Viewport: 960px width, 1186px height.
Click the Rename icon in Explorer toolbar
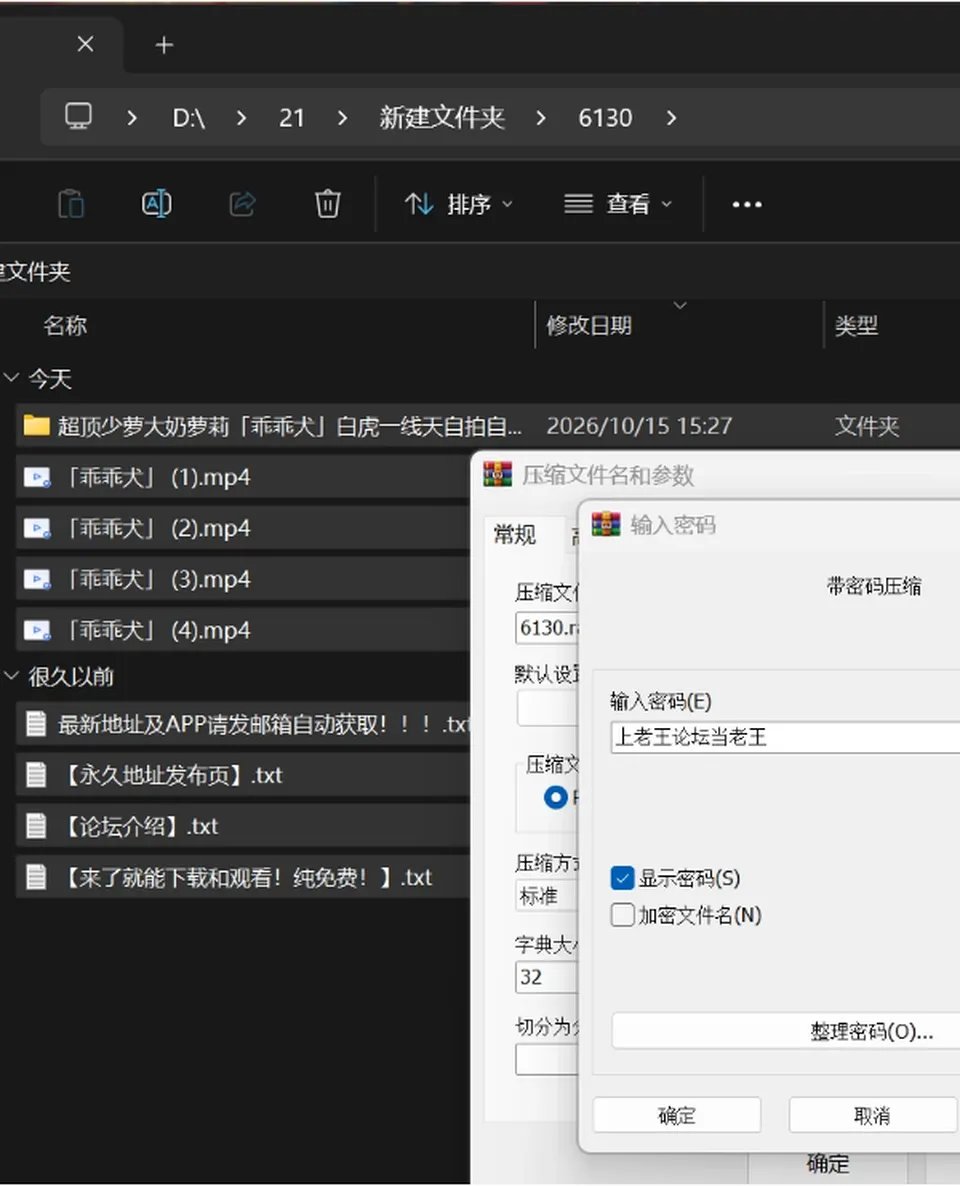coord(157,204)
